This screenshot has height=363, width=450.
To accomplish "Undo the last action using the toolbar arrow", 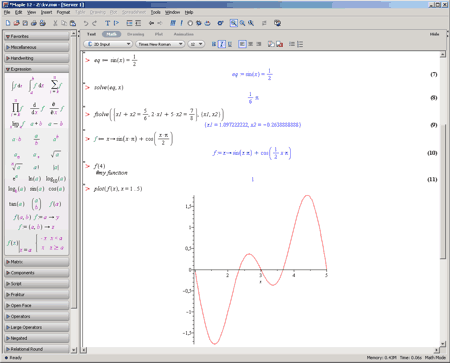I will pos(86,23).
